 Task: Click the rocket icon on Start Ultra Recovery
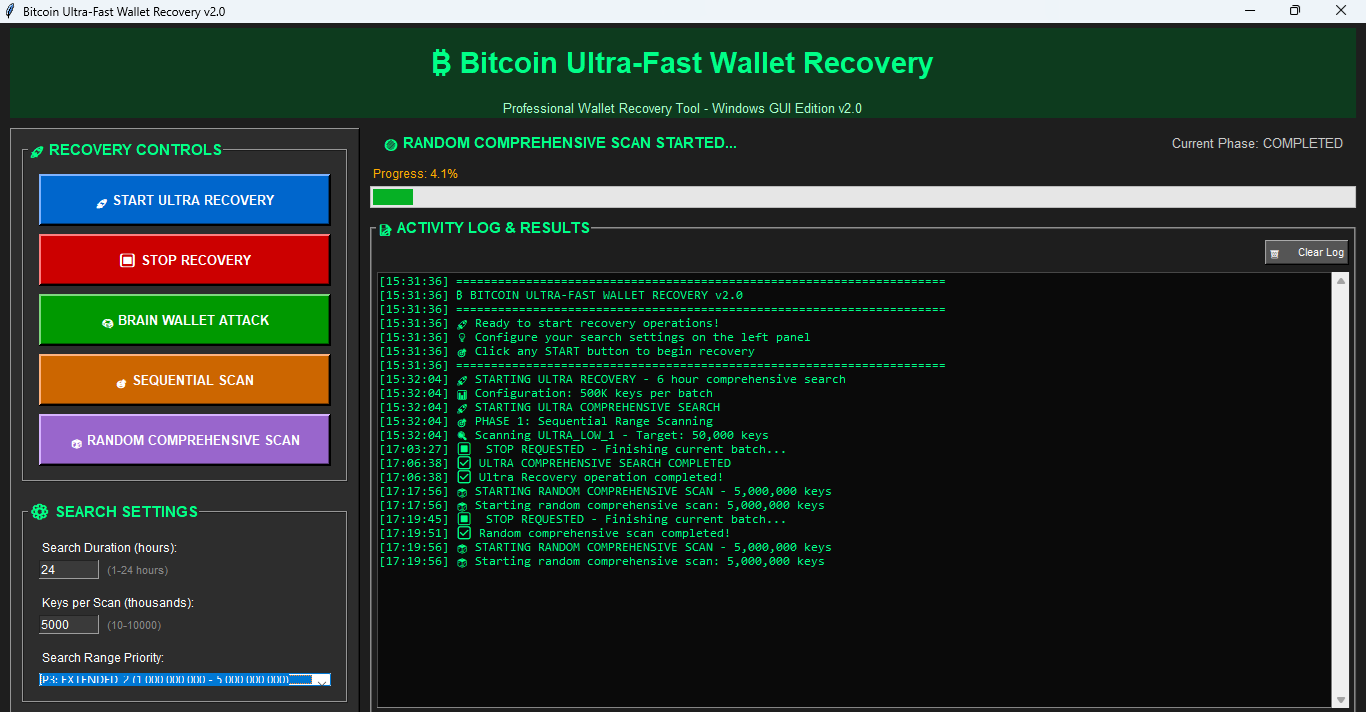click(101, 201)
